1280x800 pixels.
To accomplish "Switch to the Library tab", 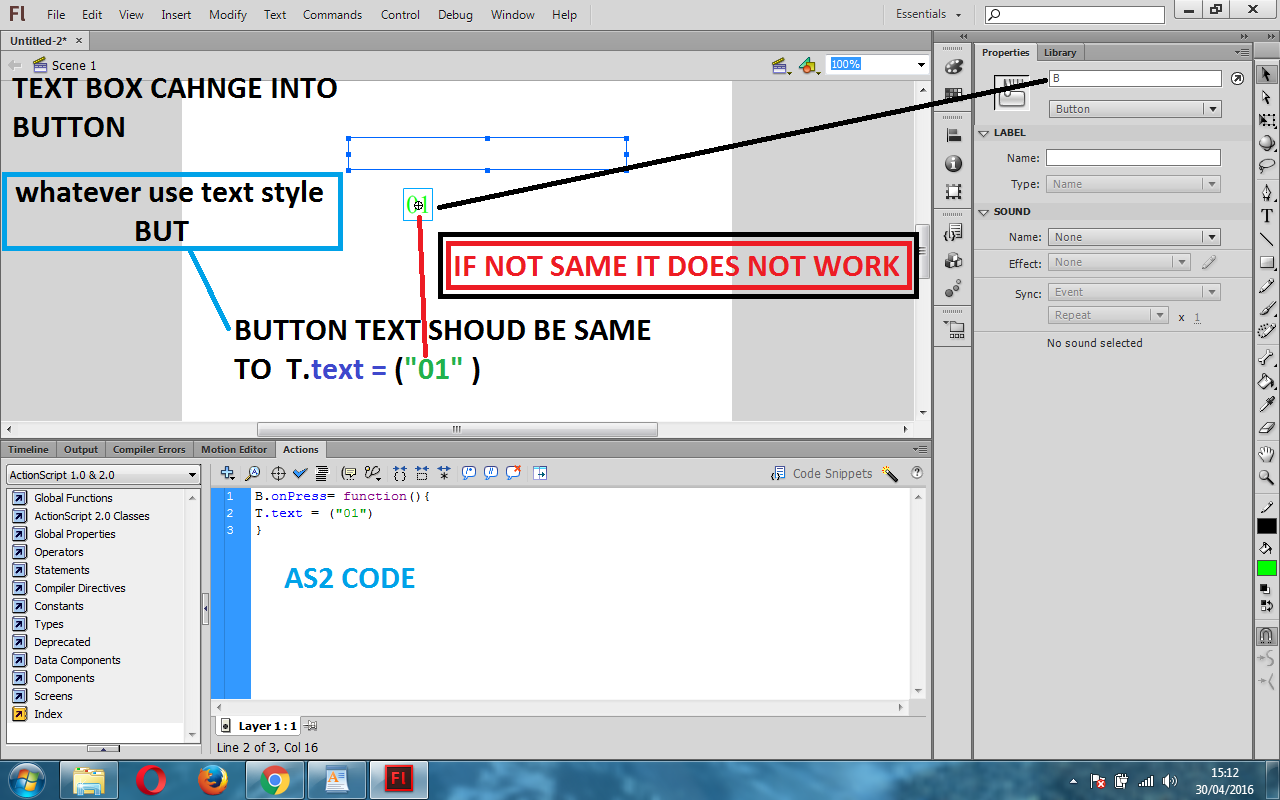I will click(x=1060, y=53).
